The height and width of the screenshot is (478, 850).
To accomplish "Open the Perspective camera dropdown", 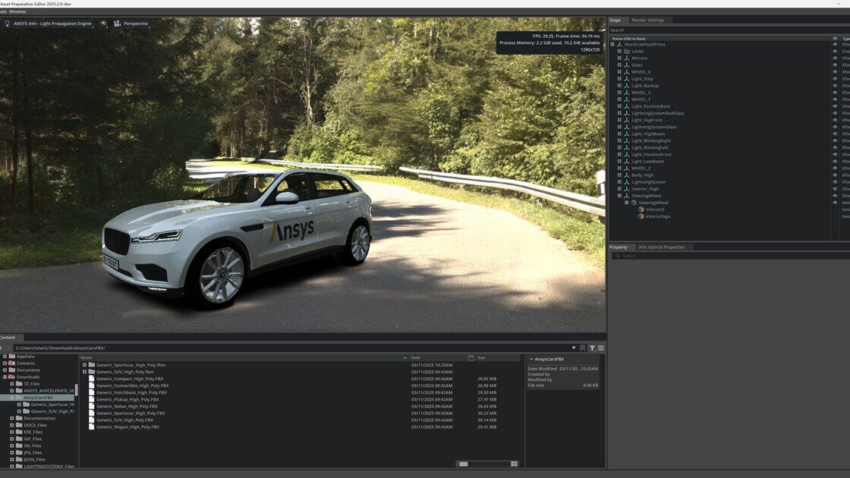I will tap(136, 24).
